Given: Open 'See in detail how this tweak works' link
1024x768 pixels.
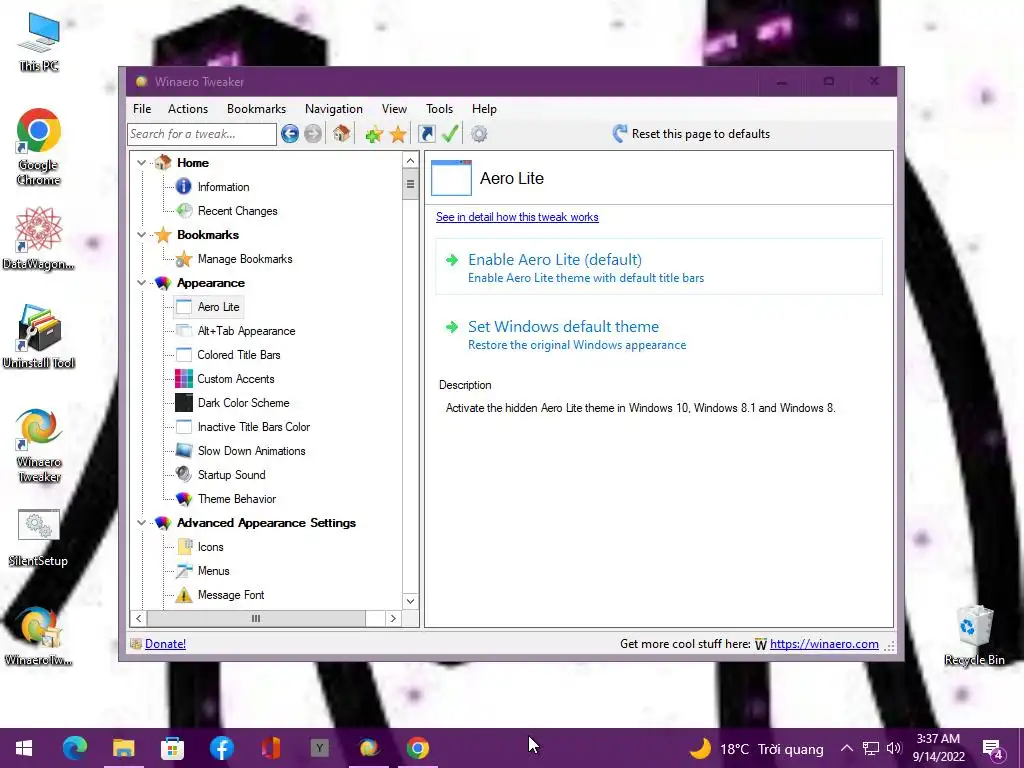Looking at the screenshot, I should pyautogui.click(x=517, y=217).
